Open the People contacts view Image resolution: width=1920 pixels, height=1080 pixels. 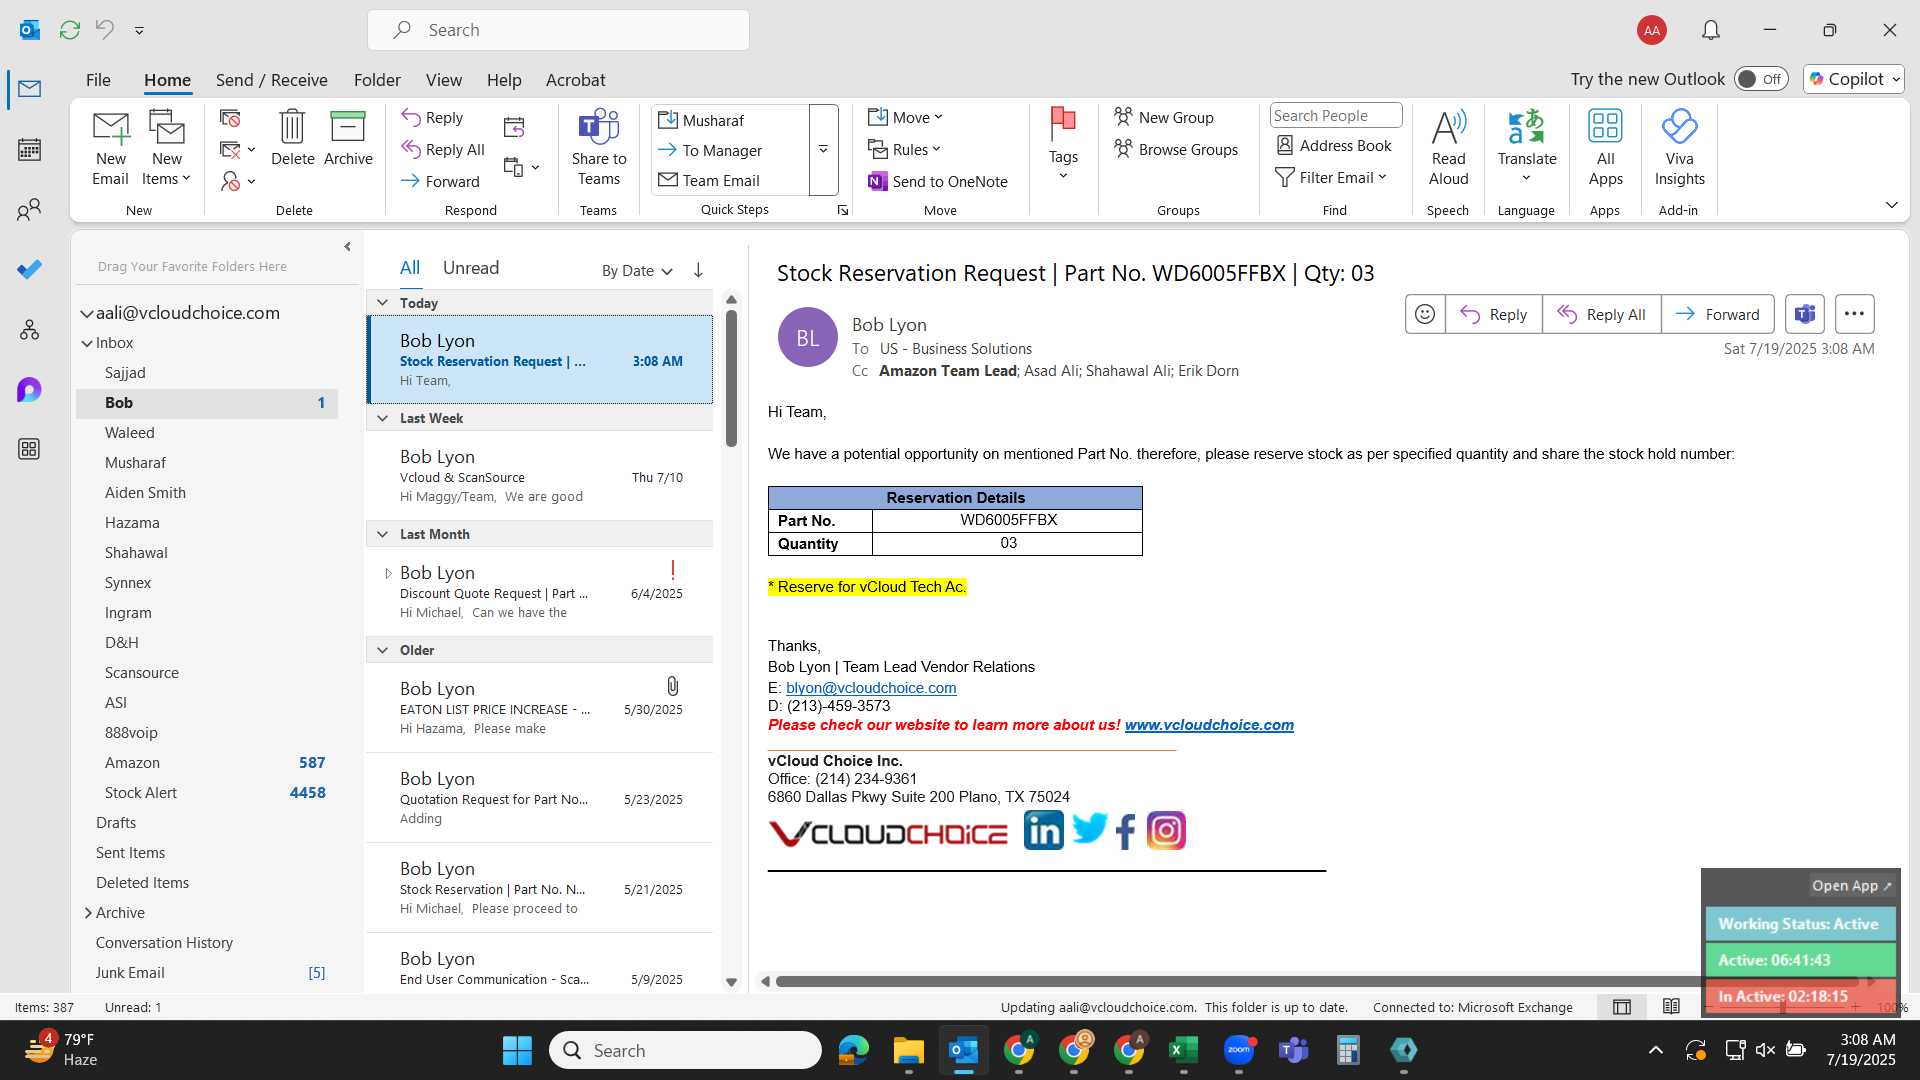pyautogui.click(x=29, y=210)
